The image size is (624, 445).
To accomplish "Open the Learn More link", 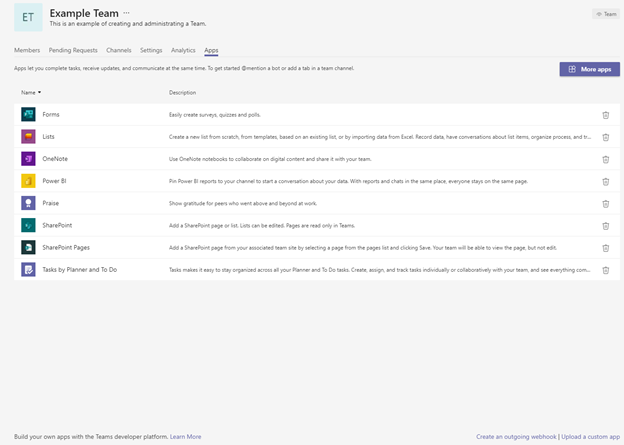I will click(185, 437).
